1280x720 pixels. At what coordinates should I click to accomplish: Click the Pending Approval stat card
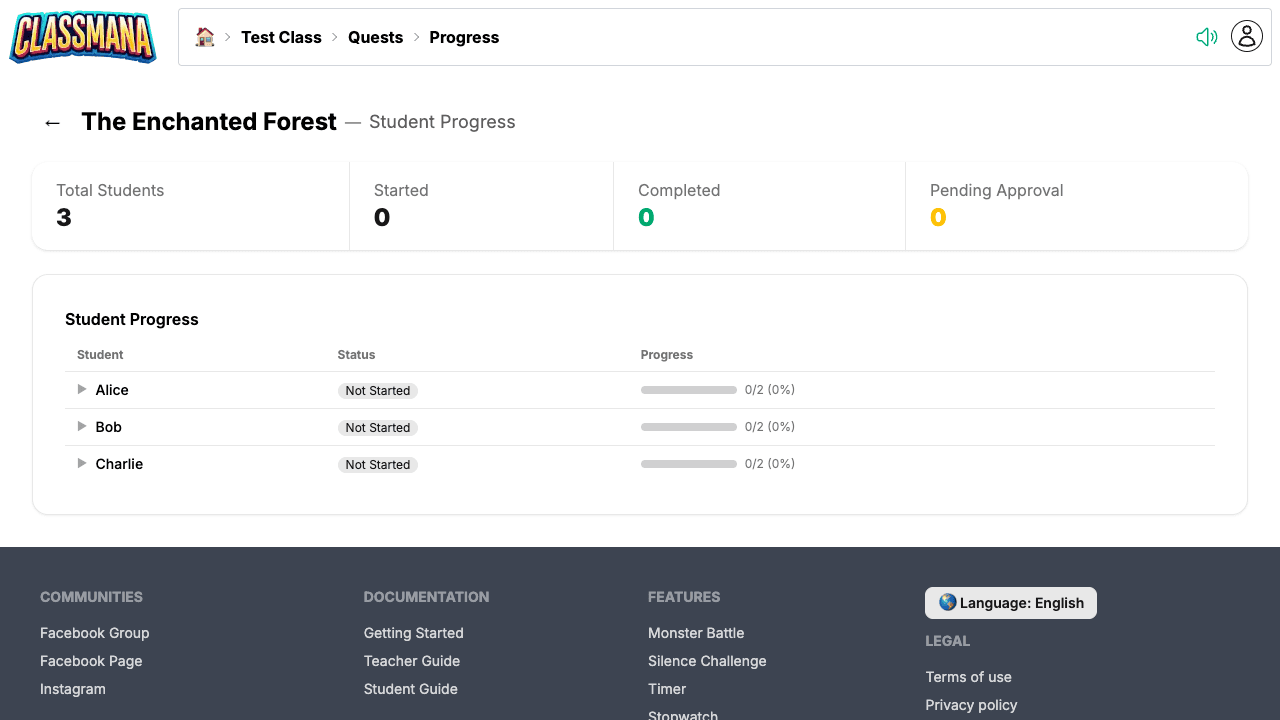[1076, 206]
